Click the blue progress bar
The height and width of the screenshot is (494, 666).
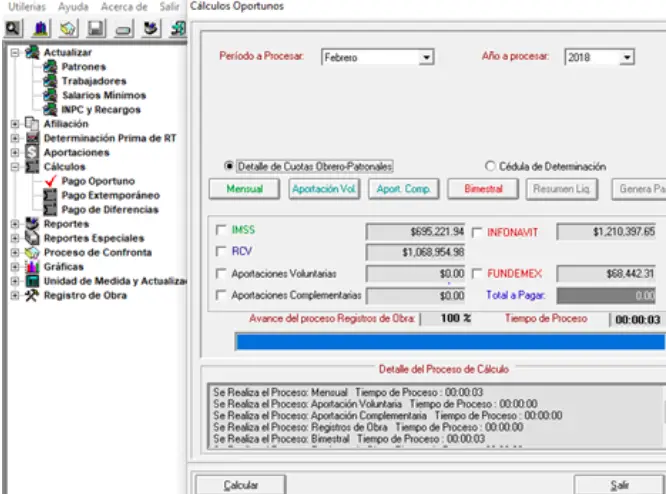coord(450,342)
